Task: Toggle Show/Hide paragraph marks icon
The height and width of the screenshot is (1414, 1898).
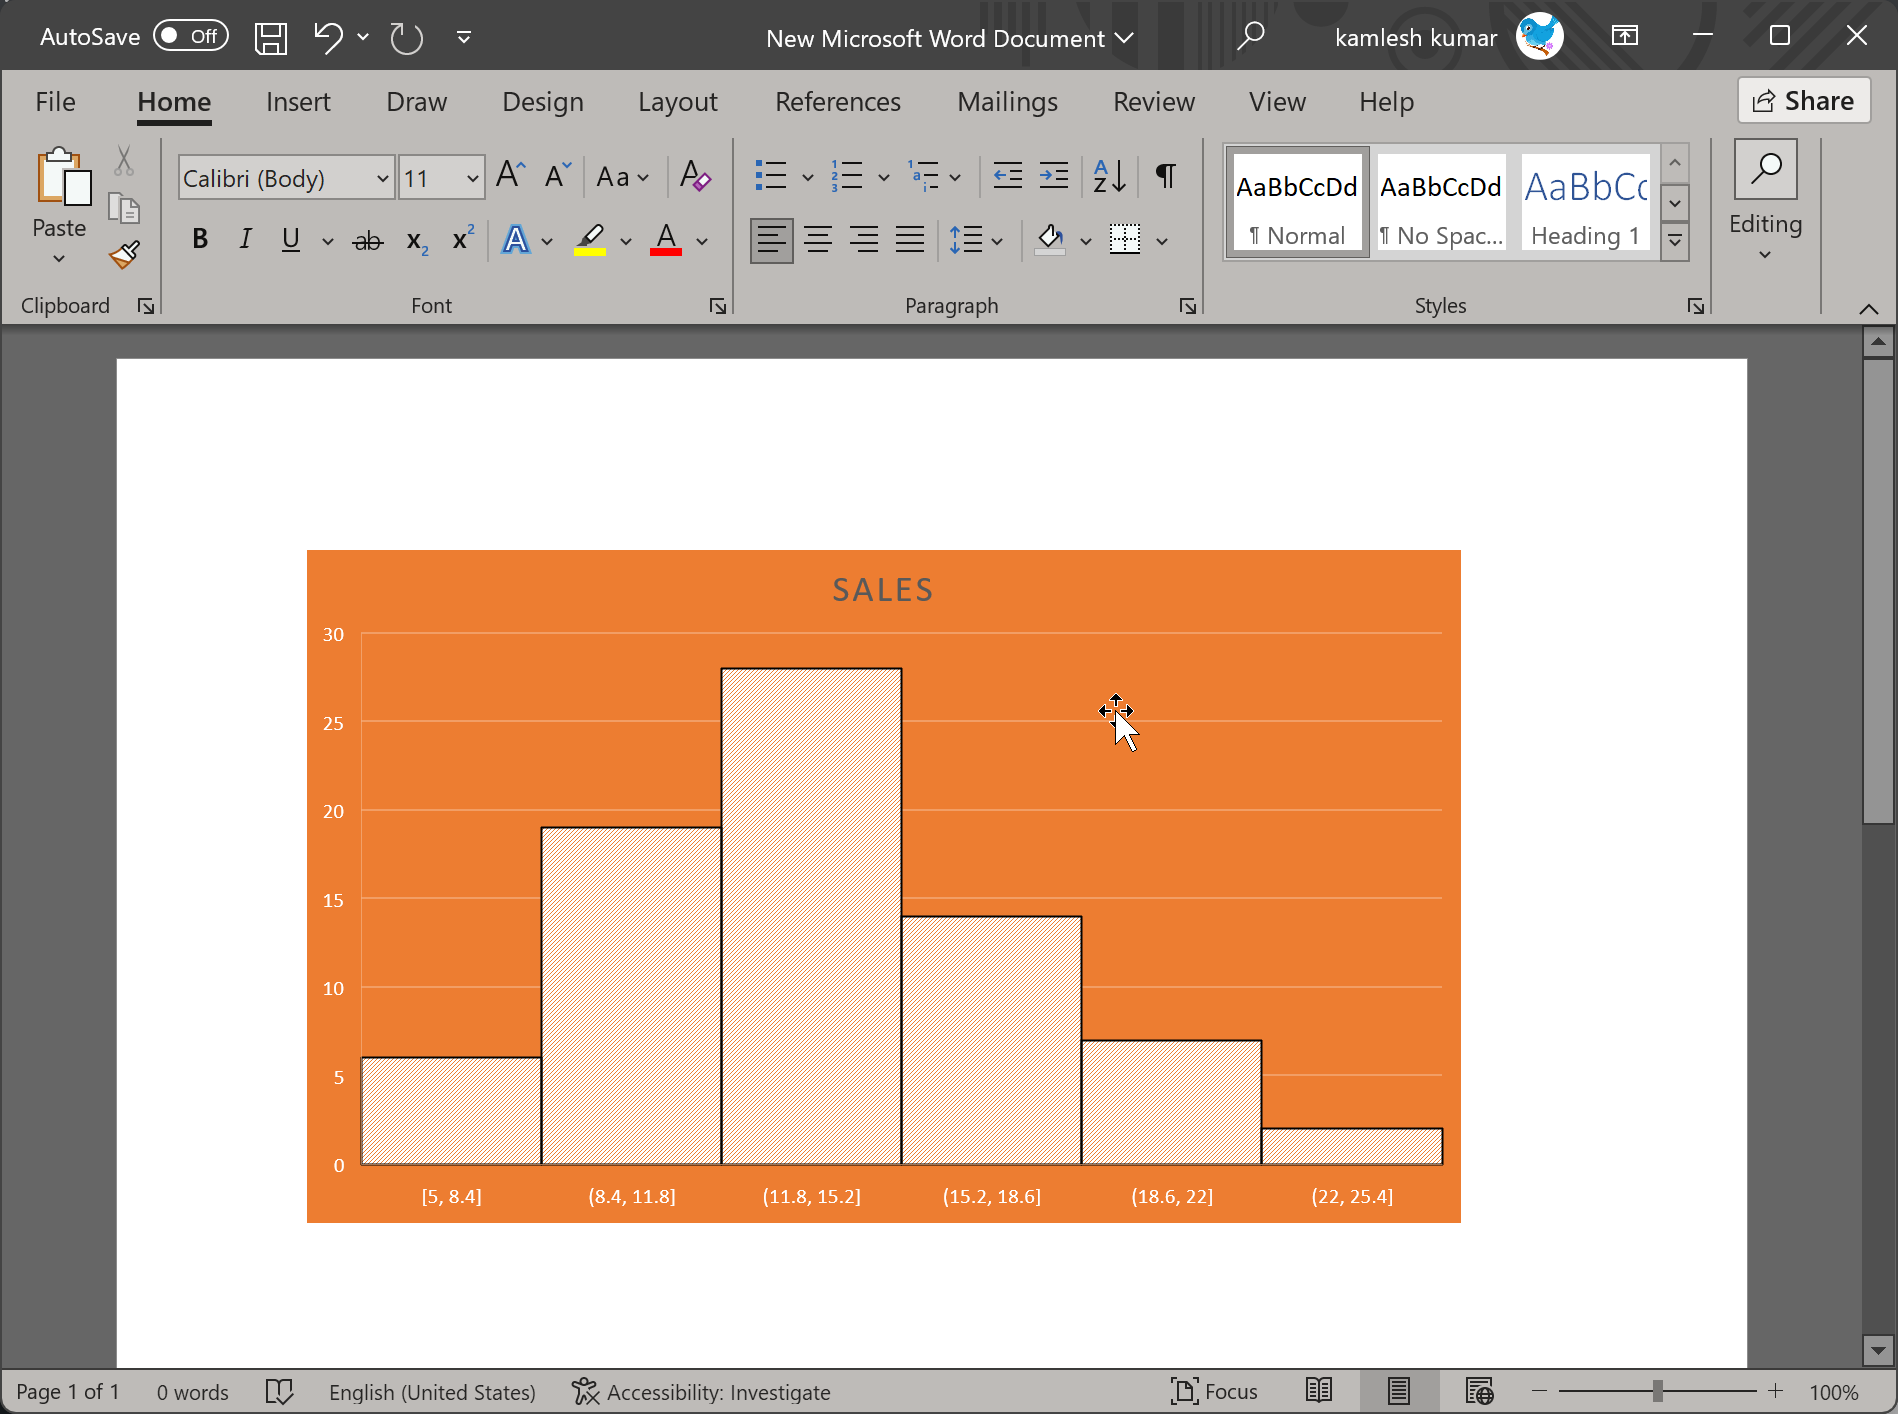Action: coord(1165,177)
